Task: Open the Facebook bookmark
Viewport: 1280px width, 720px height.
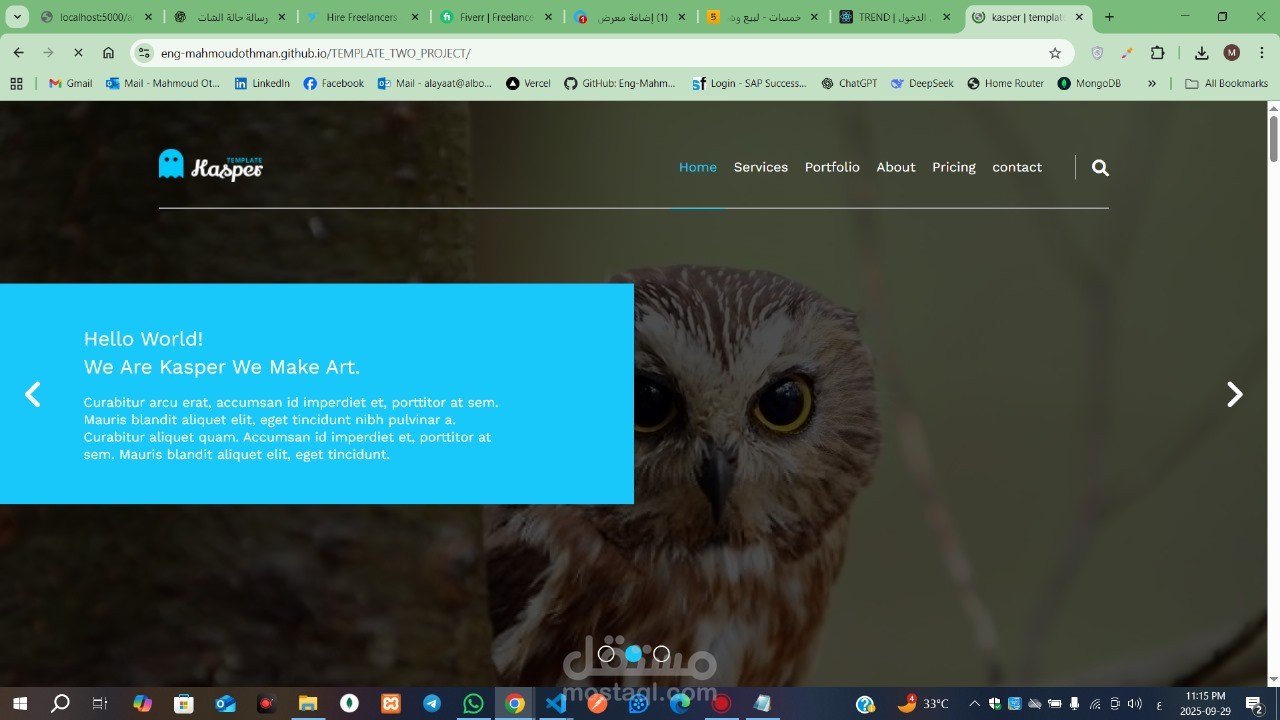Action: (334, 84)
